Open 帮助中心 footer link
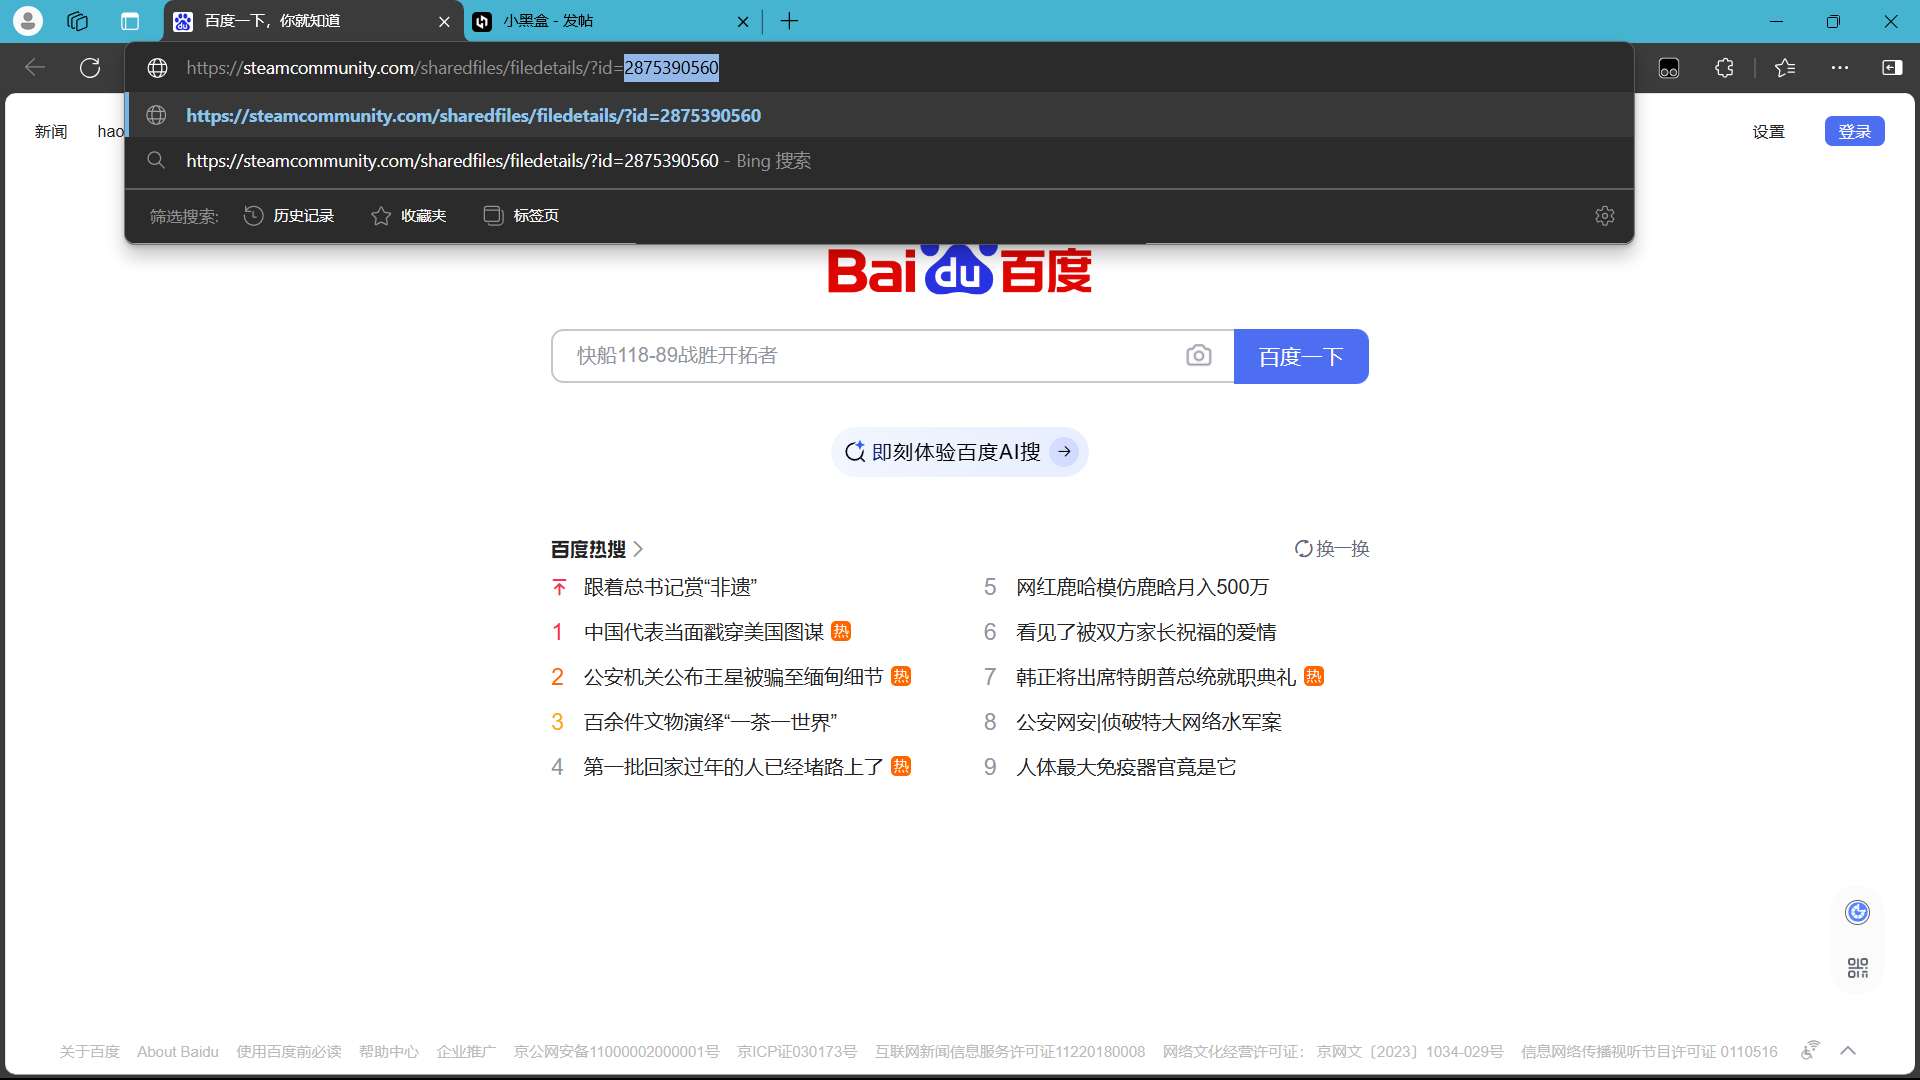Image resolution: width=1920 pixels, height=1080 pixels. (389, 1052)
